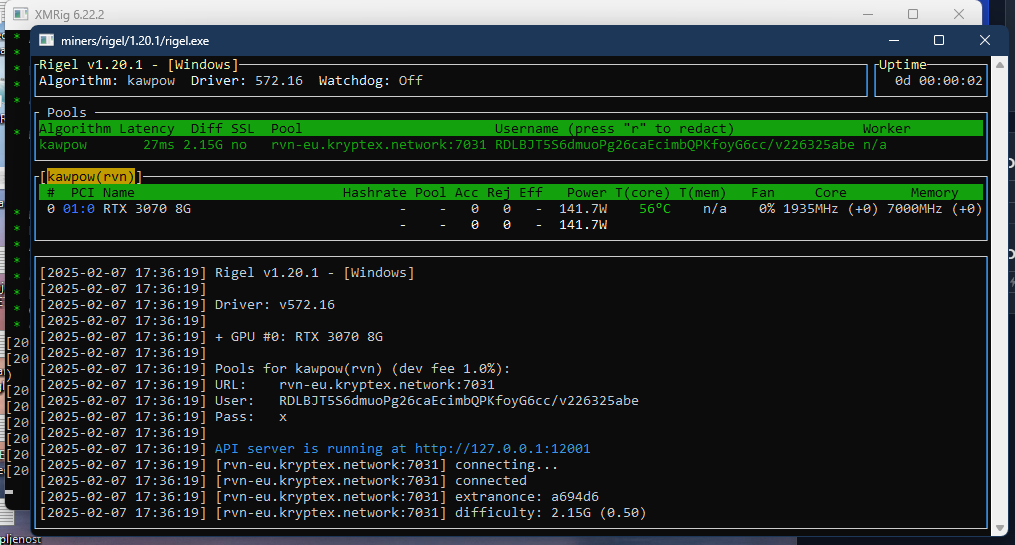The height and width of the screenshot is (545, 1015).
Task: Click the Worker column header
Action: coord(886,129)
